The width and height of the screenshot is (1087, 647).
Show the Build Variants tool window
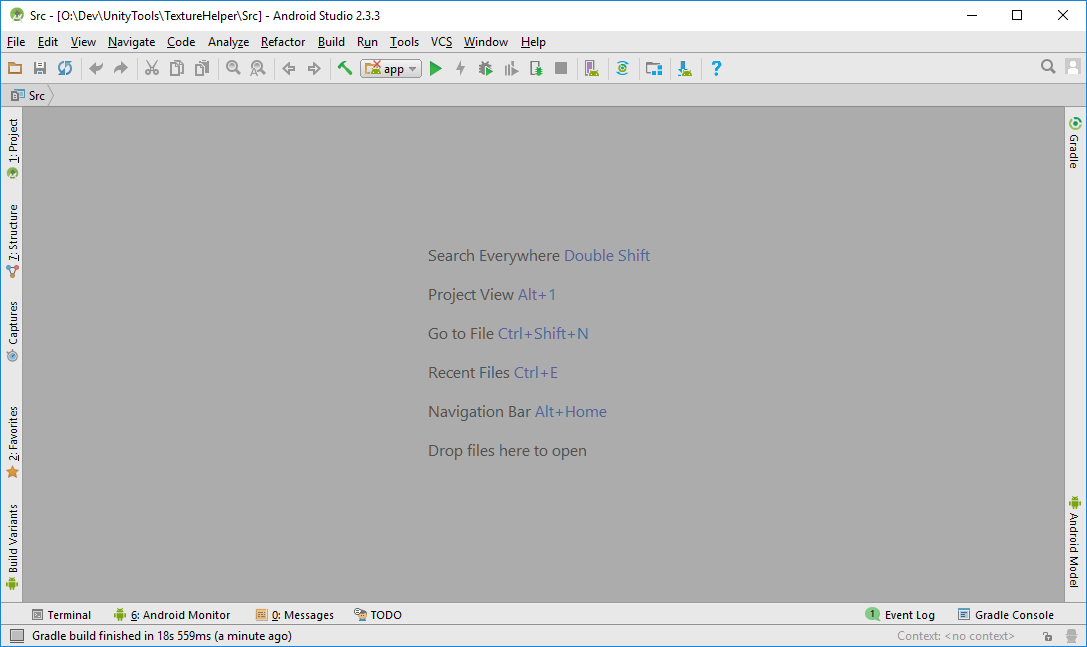pos(12,547)
